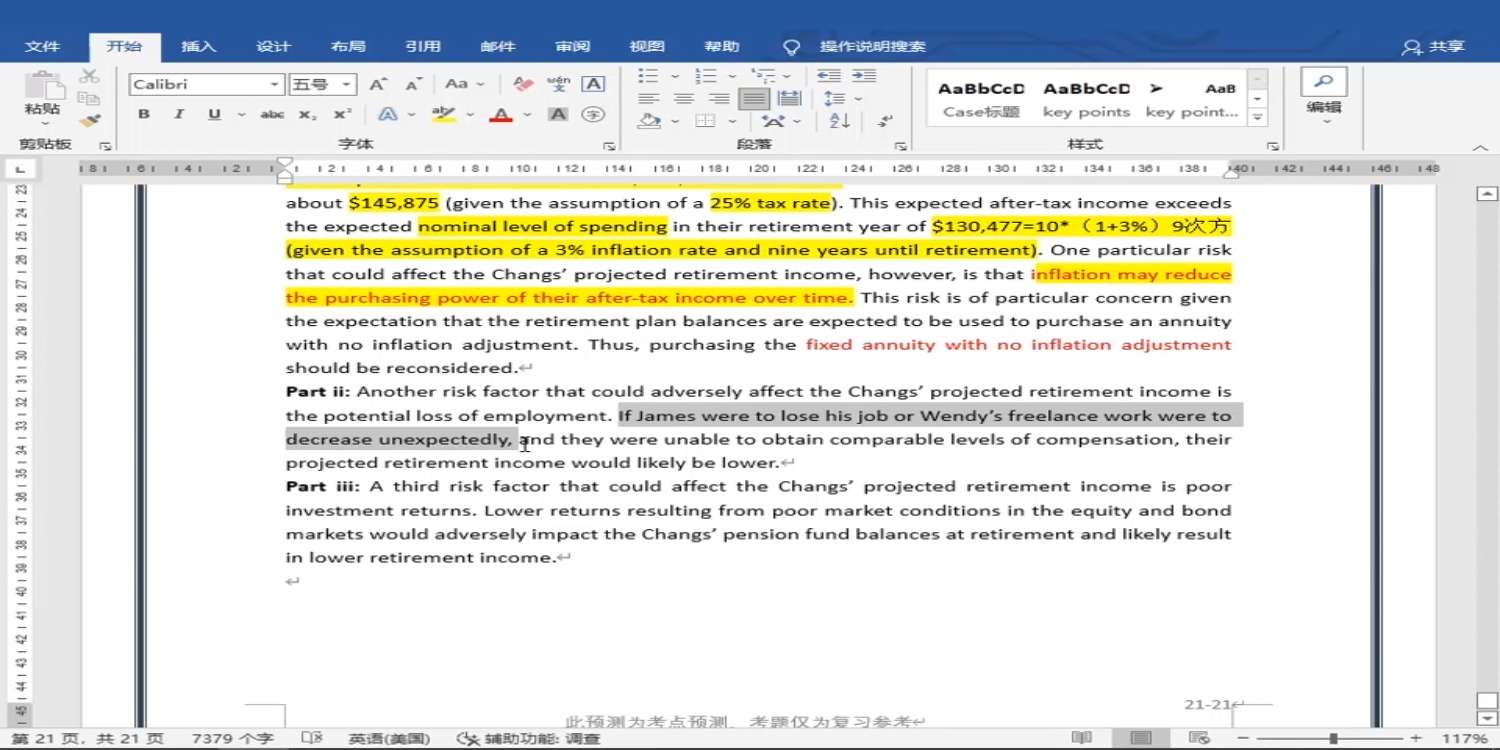Open the 插入 ribbon tab

pyautogui.click(x=198, y=46)
